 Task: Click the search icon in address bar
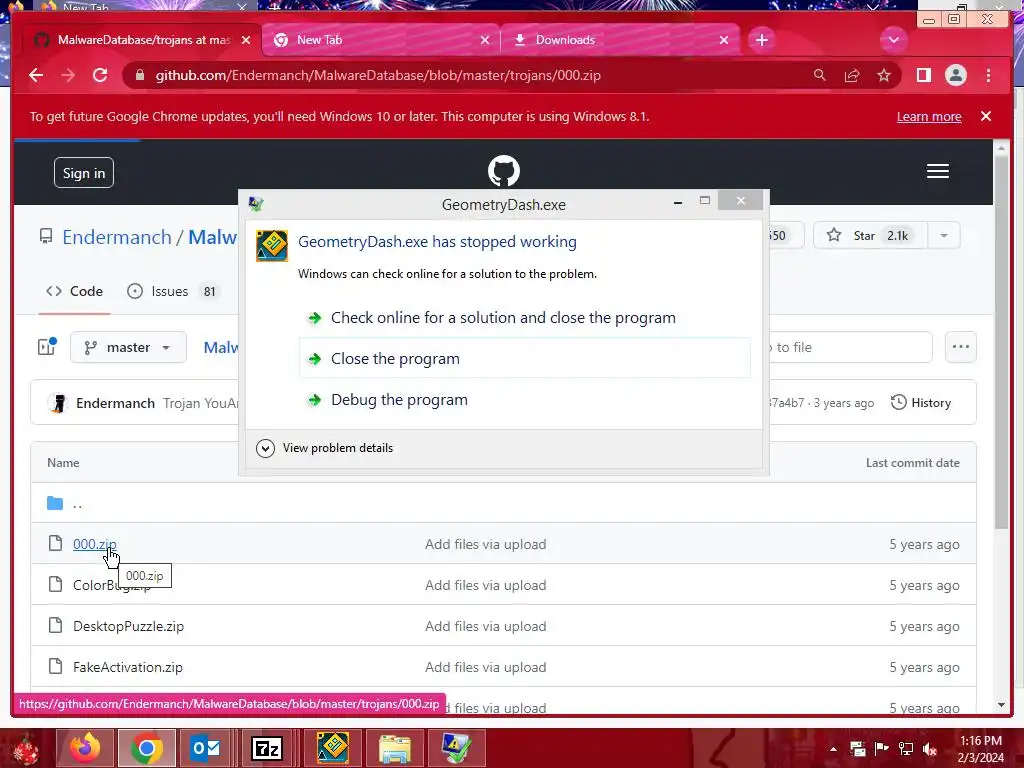820,75
